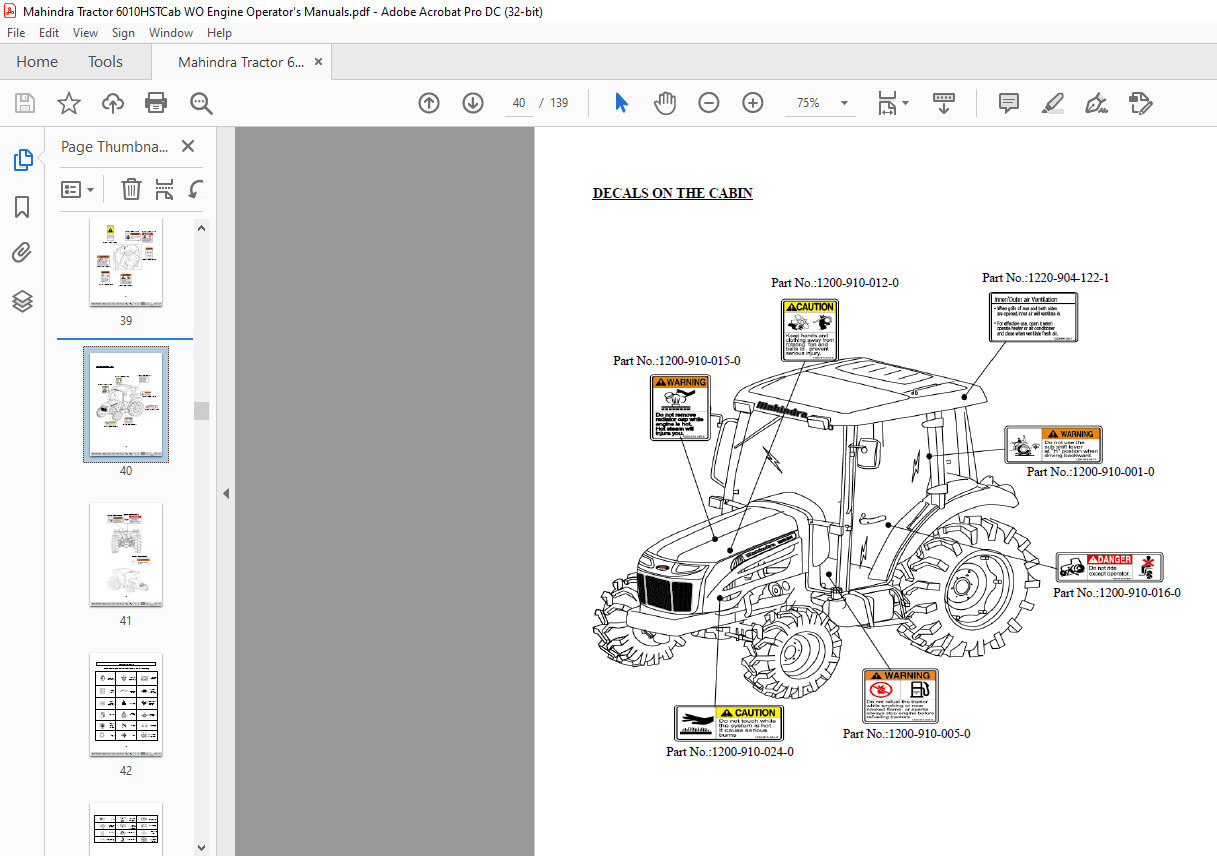Open the Sign menu
The width and height of the screenshot is (1217, 856).
pos(123,33)
